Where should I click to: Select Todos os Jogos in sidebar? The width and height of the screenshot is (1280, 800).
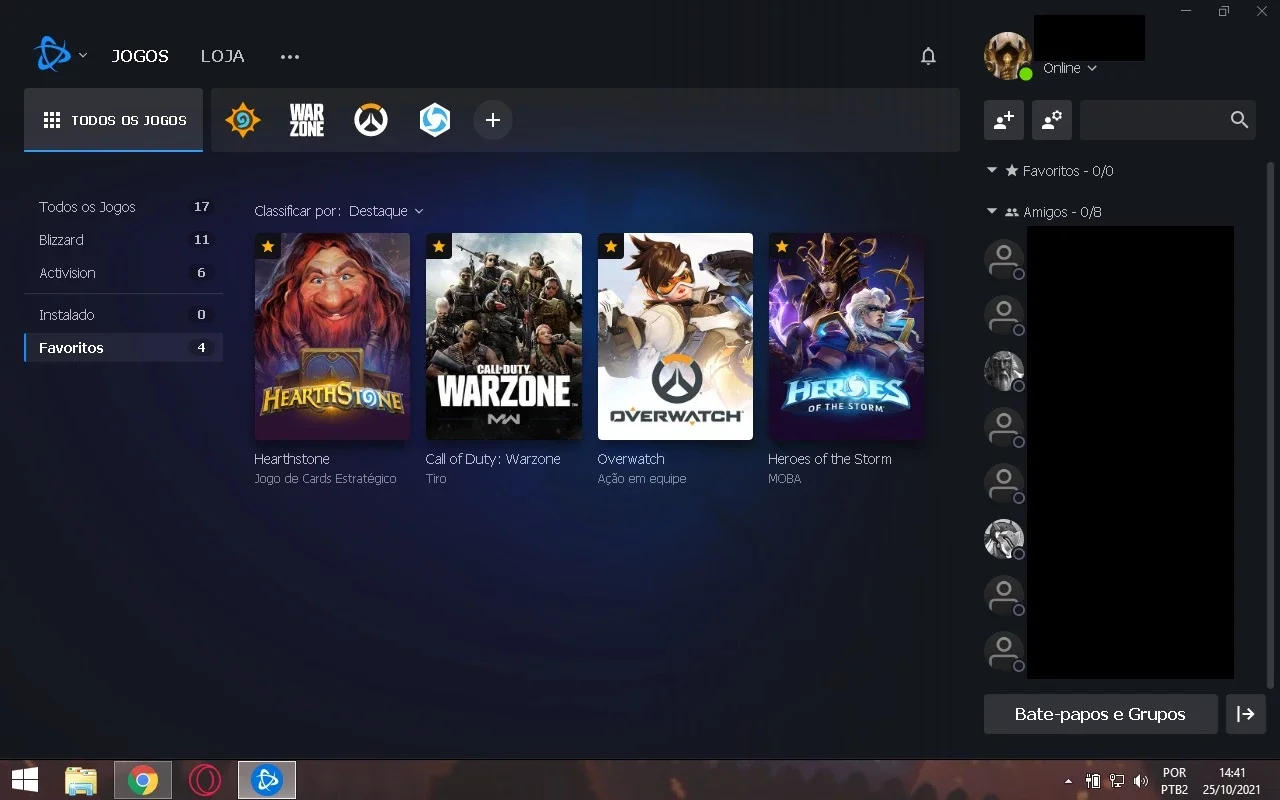coord(123,207)
